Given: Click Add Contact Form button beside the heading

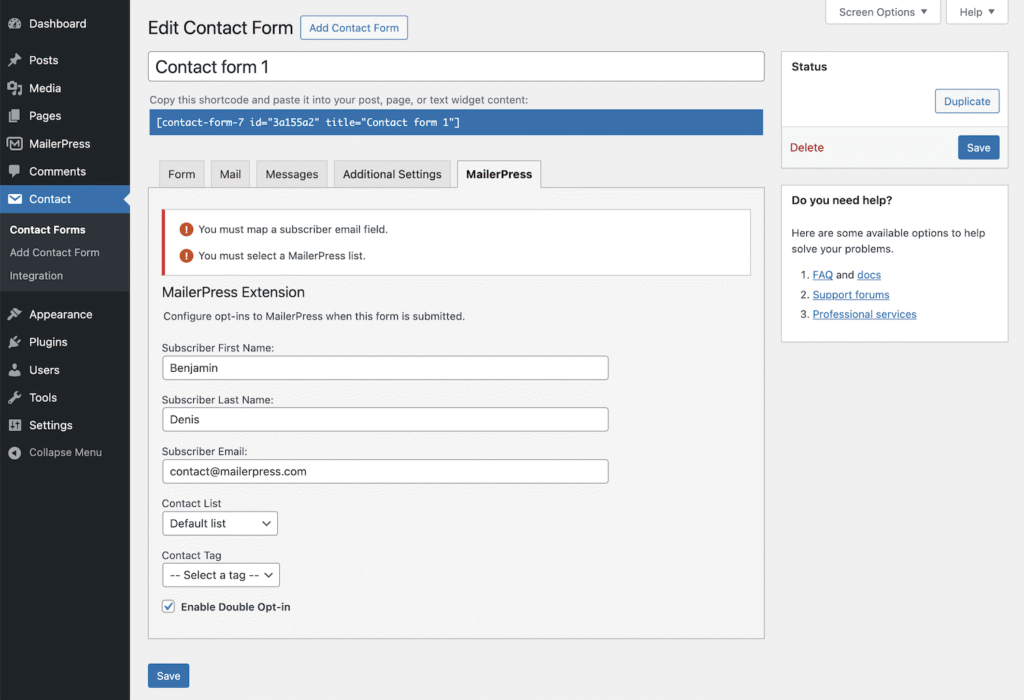Looking at the screenshot, I should [x=354, y=28].
